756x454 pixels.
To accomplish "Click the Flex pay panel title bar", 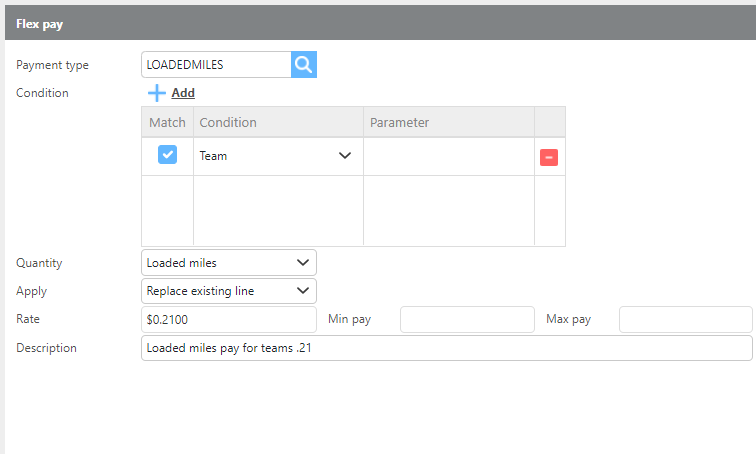I will click(x=378, y=23).
